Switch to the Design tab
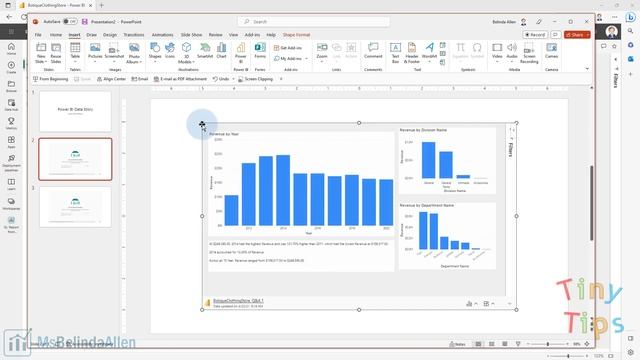640x360 pixels. pos(109,35)
